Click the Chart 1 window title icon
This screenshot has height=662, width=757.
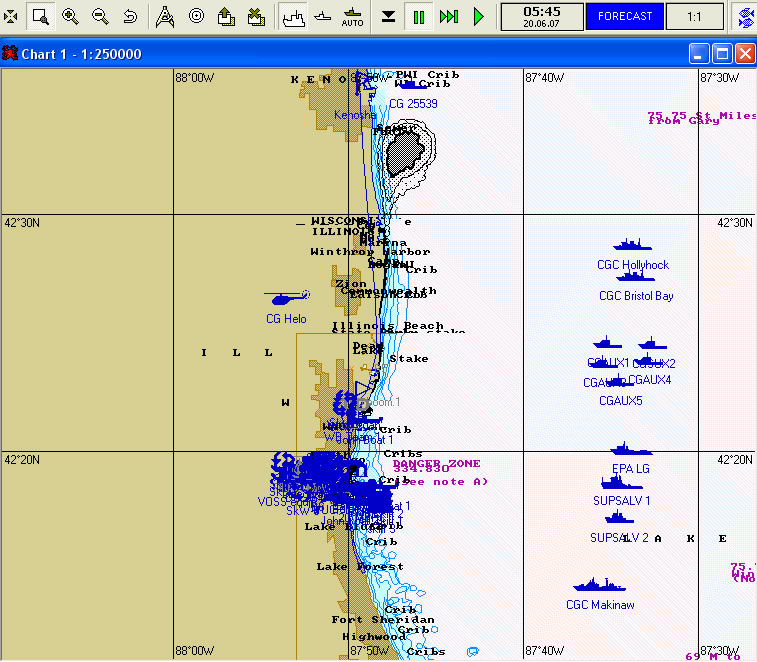(x=10, y=53)
